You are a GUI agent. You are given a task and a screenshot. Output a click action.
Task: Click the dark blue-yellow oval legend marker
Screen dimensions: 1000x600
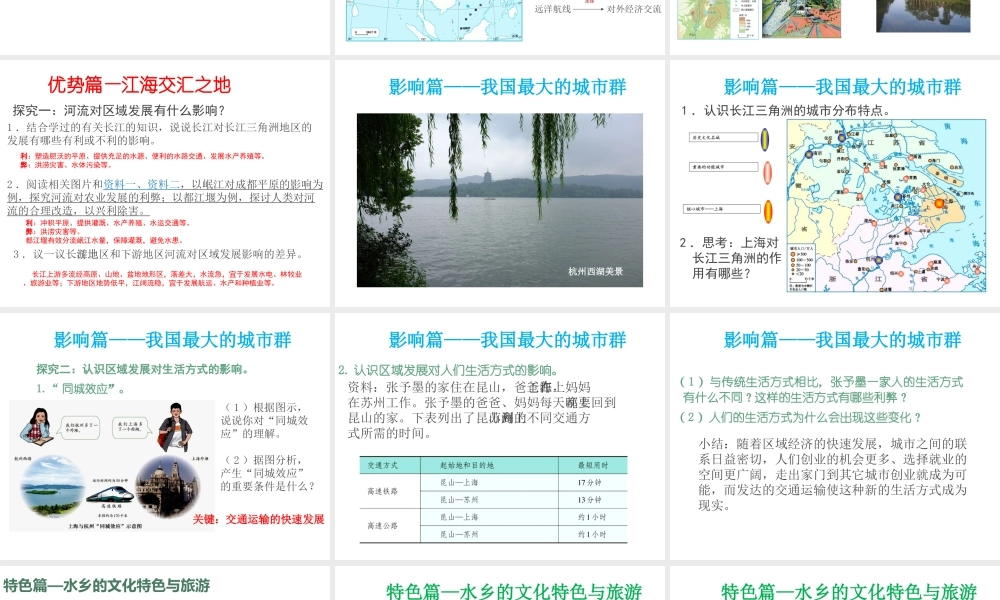pos(765,139)
